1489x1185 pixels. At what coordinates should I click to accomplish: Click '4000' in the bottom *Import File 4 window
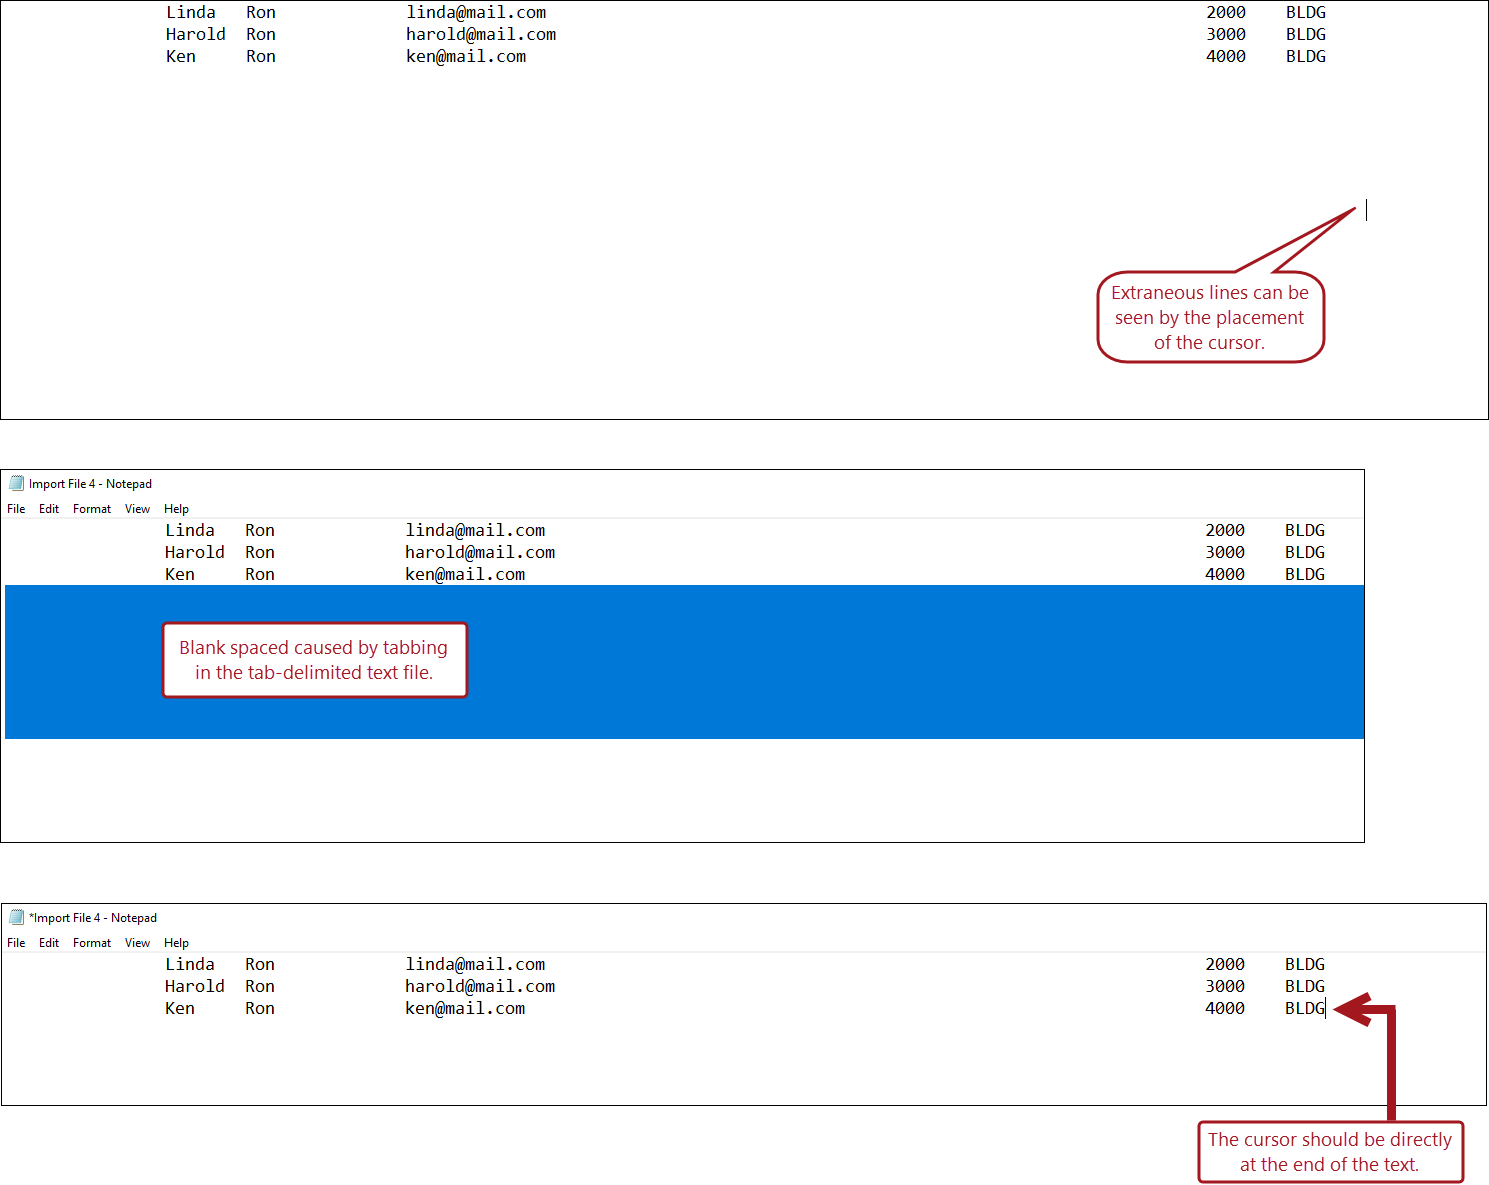point(1225,1008)
